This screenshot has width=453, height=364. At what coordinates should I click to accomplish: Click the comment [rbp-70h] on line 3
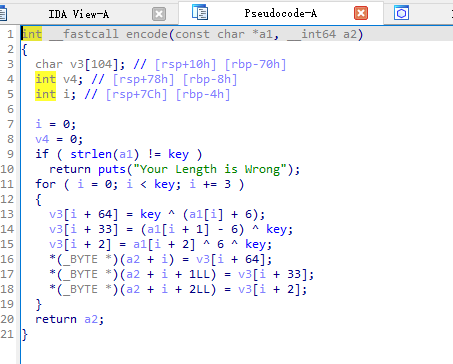click(255, 64)
